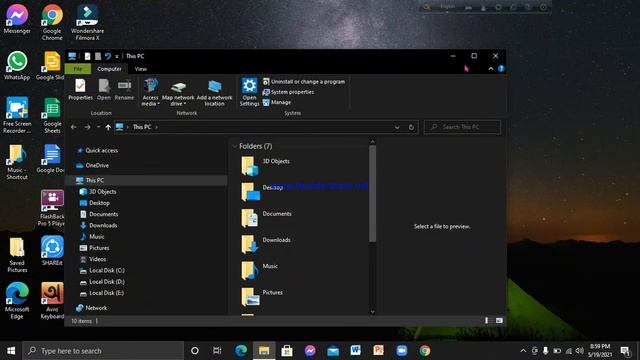Go forward with the forward arrow
The height and width of the screenshot is (360, 640).
point(87,127)
